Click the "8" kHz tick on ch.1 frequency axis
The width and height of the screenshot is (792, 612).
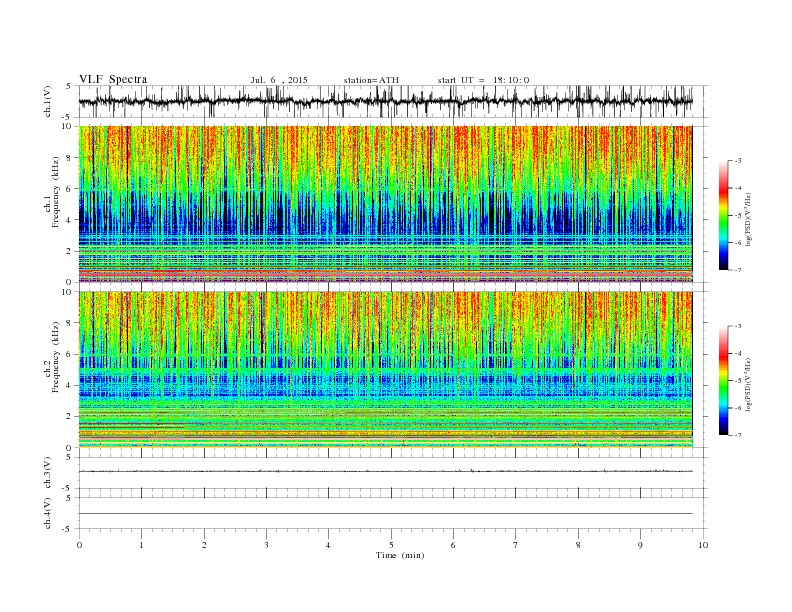coord(70,158)
